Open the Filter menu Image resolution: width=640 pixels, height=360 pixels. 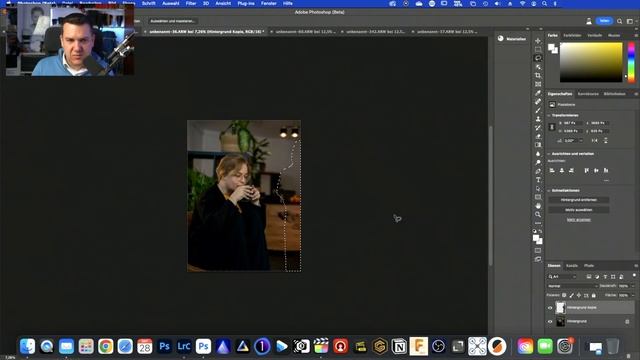(x=191, y=3)
